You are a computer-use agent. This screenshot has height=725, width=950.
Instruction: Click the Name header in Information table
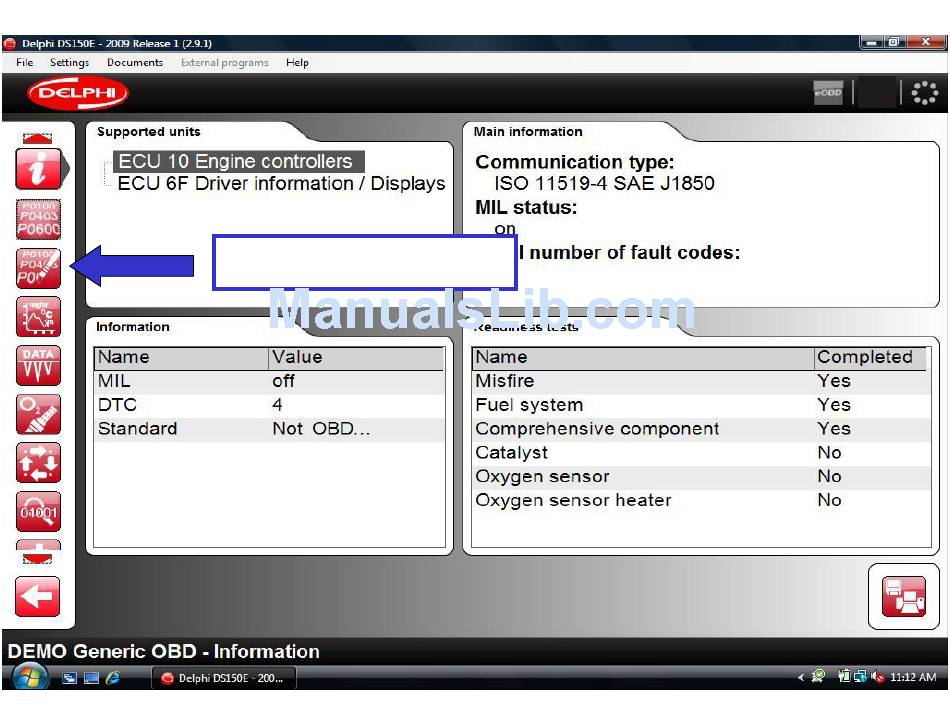(181, 357)
